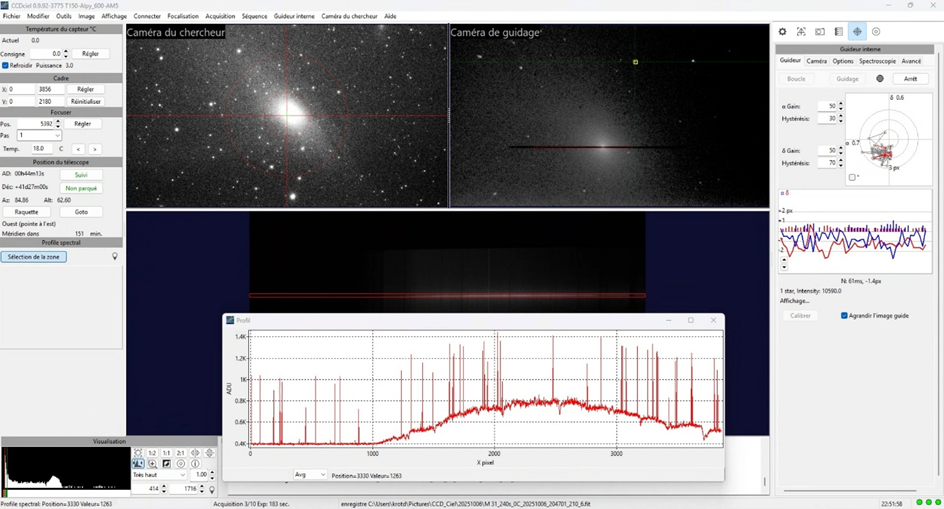The image size is (944, 509).
Task: Open the Caméra du chercheur menu
Action: (x=349, y=16)
